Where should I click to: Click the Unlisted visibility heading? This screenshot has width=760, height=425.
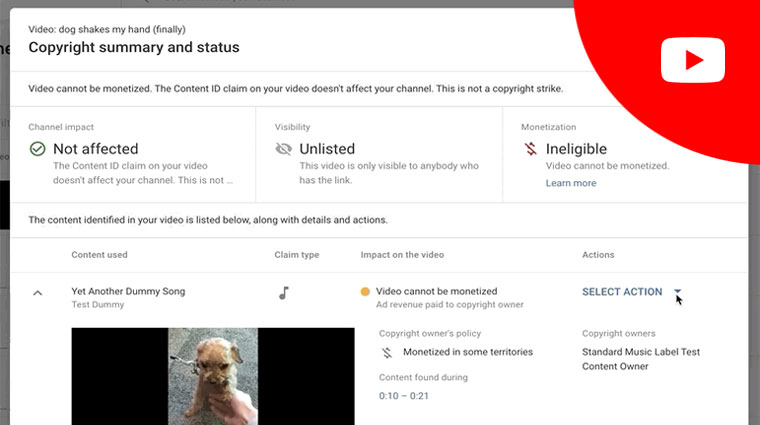coord(327,149)
